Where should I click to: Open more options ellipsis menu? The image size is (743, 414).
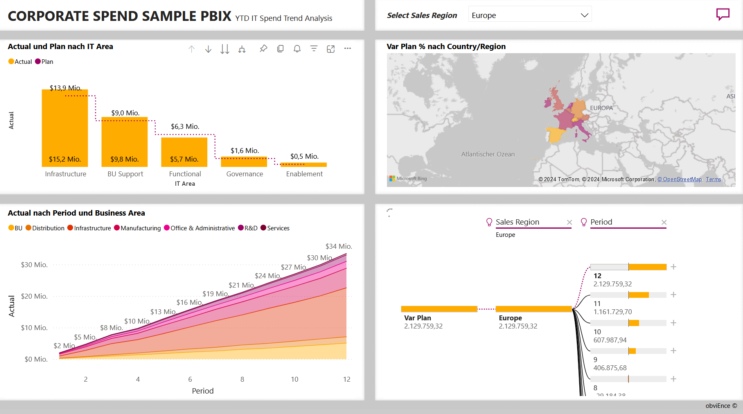pos(347,48)
